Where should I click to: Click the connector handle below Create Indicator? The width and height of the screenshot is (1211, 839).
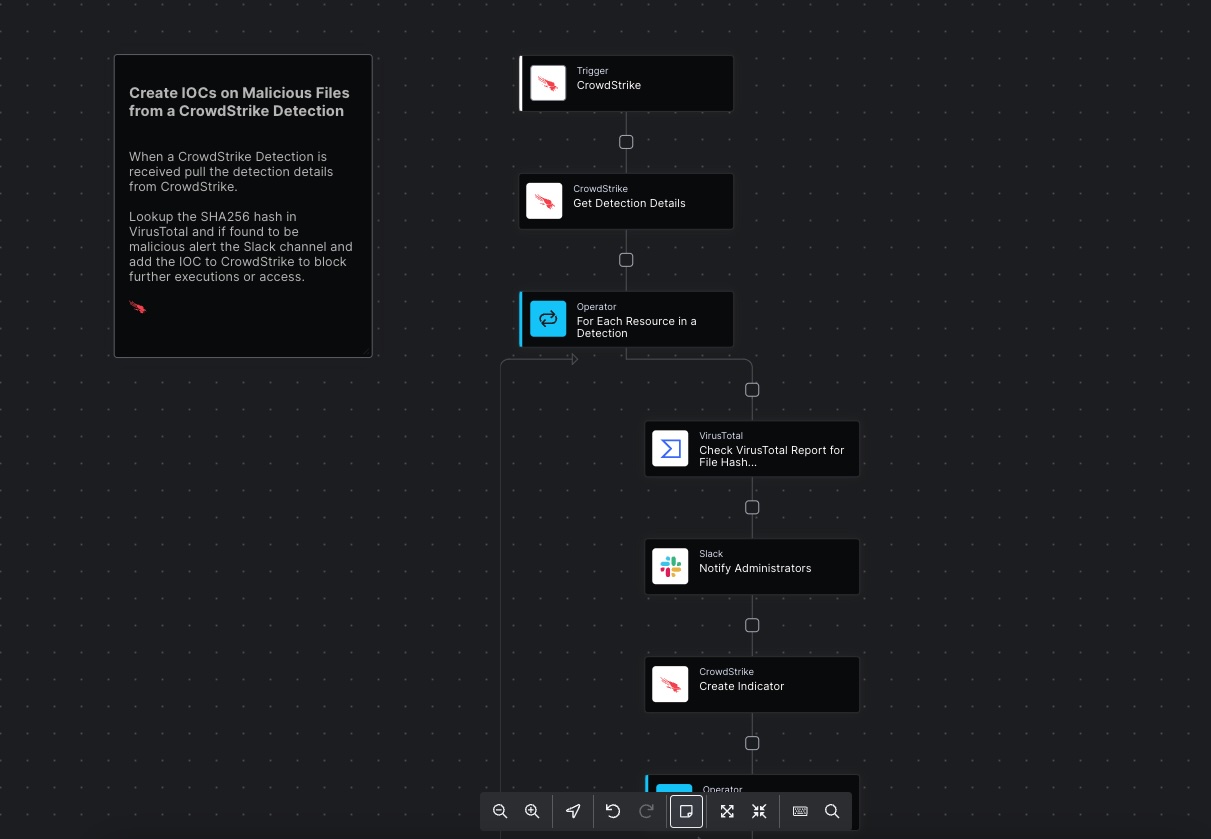pyautogui.click(x=752, y=743)
